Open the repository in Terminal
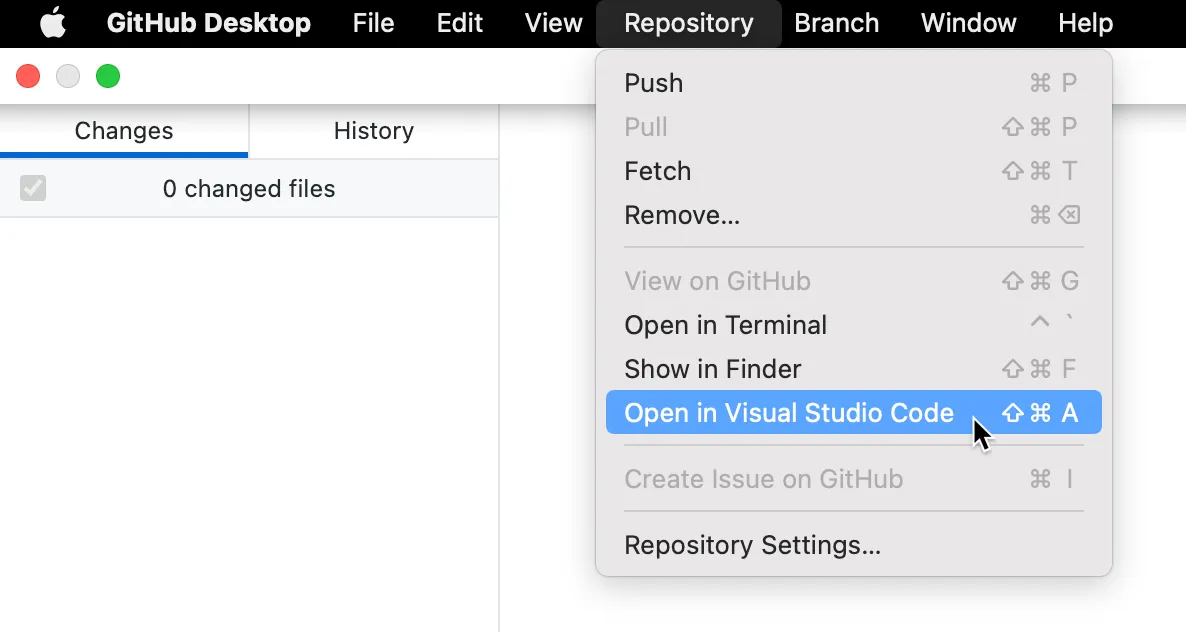1186x632 pixels. [725, 325]
